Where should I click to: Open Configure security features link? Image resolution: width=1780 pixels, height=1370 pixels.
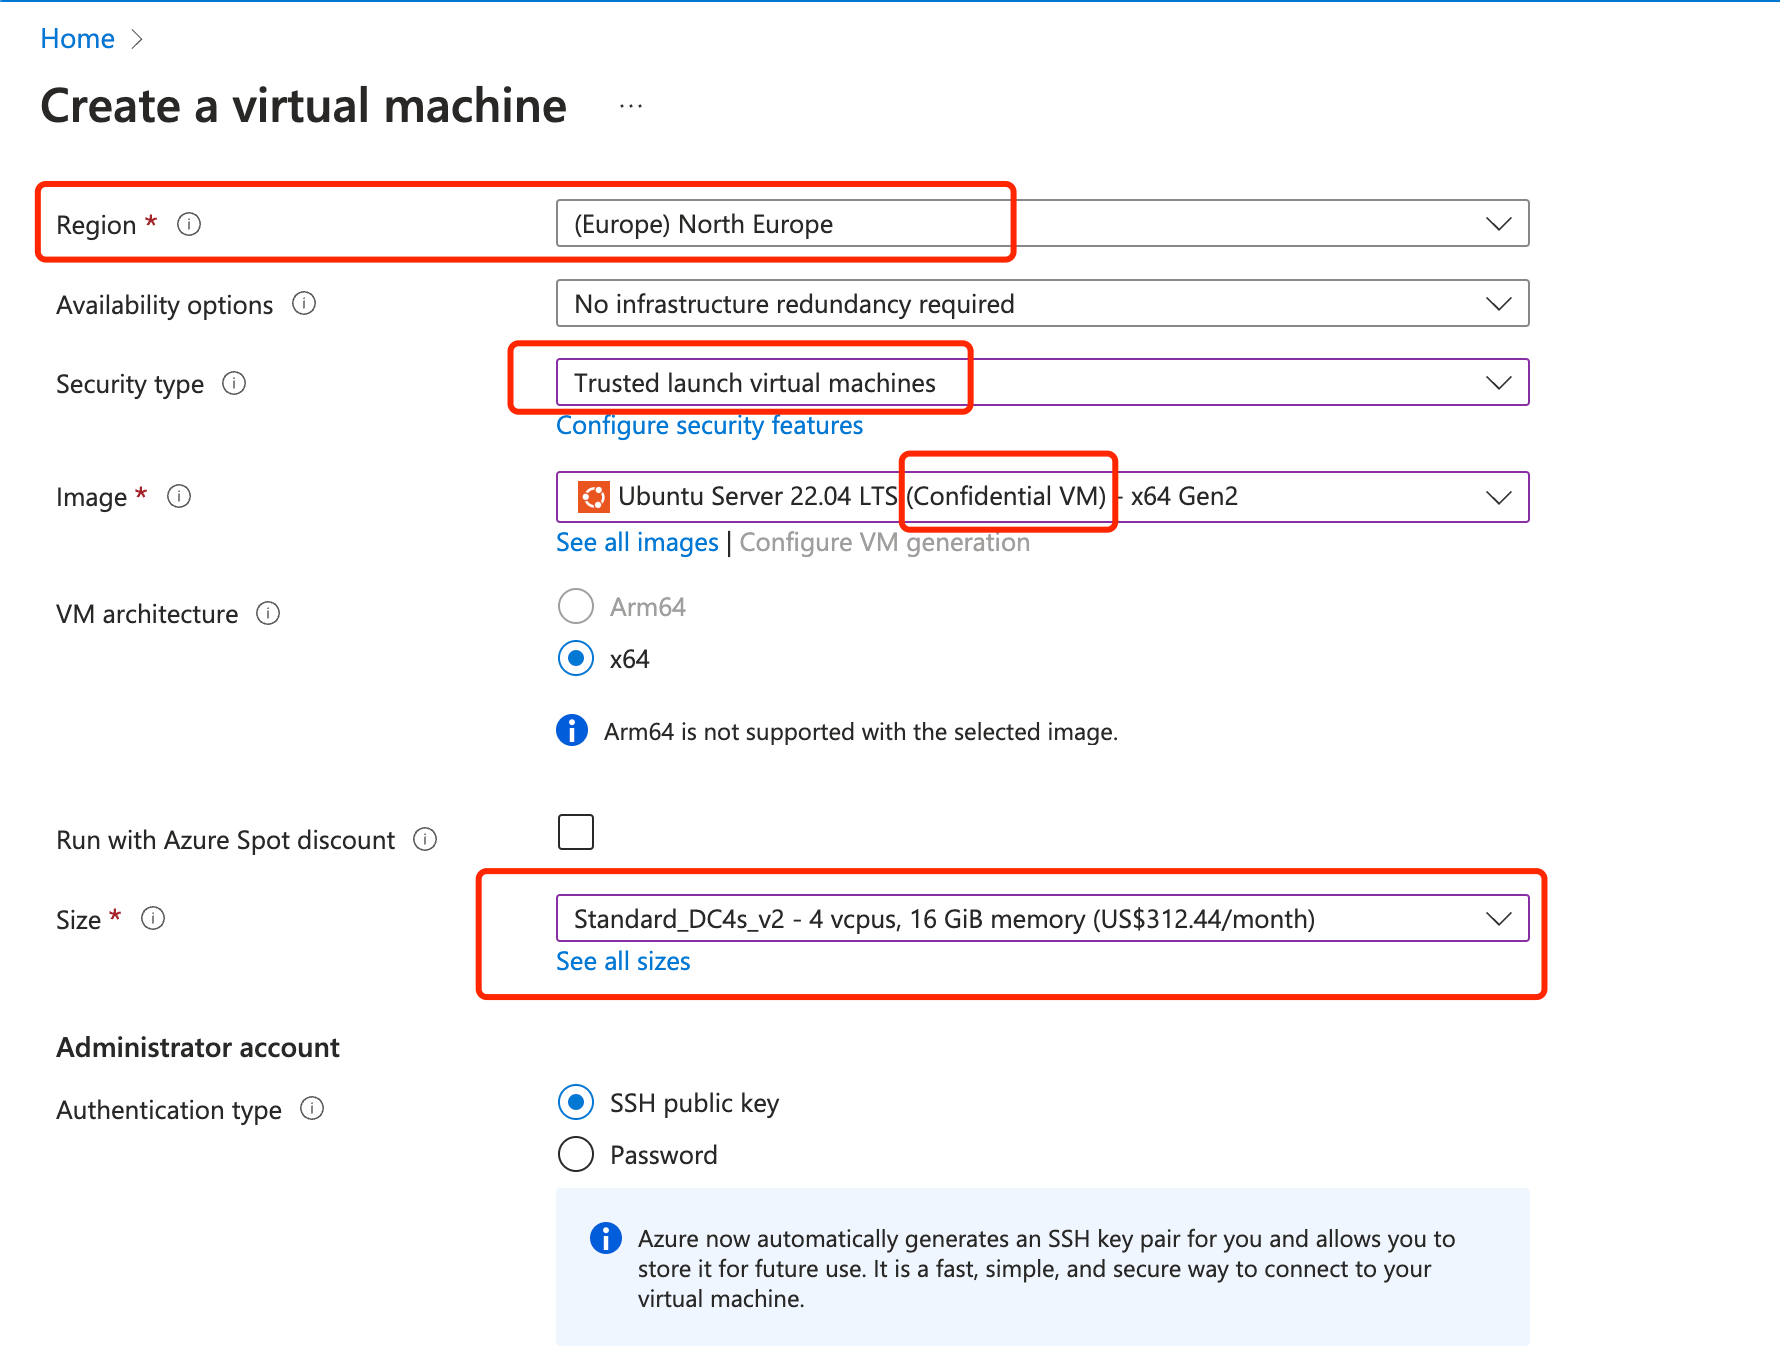pos(709,426)
